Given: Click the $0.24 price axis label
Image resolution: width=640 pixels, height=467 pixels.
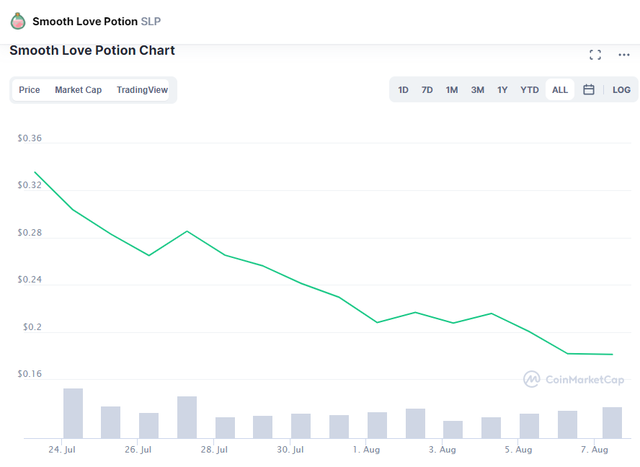Looking at the screenshot, I should coord(29,279).
